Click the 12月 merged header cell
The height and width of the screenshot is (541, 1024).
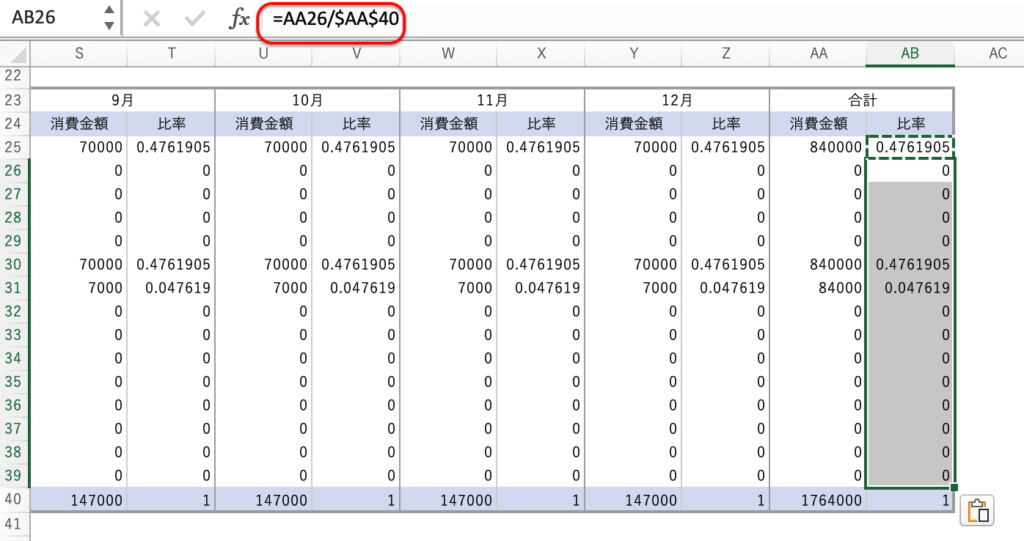pos(676,100)
